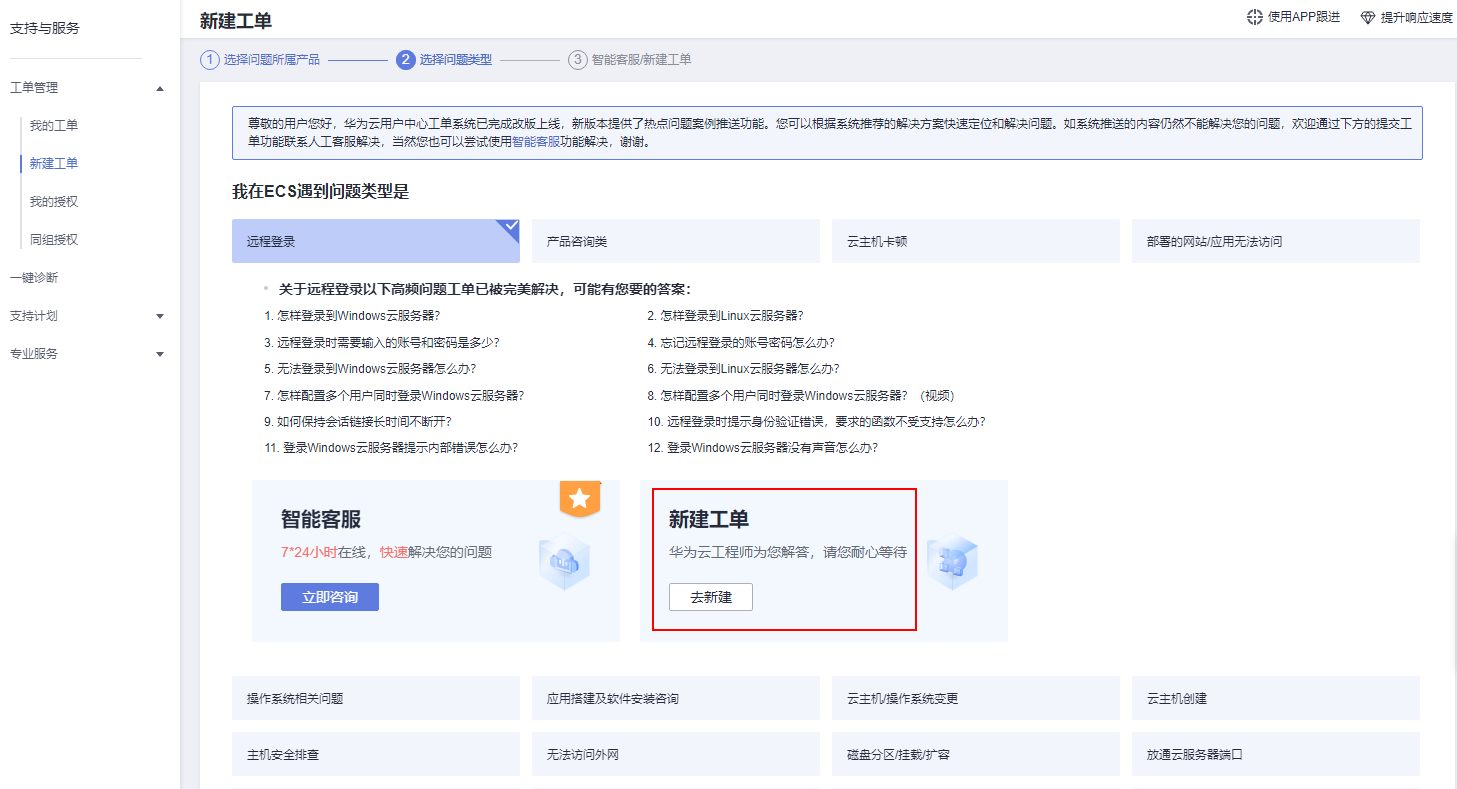Select 磁盘分区/挂载/扩容 problem type
1457x789 pixels.
click(x=976, y=754)
